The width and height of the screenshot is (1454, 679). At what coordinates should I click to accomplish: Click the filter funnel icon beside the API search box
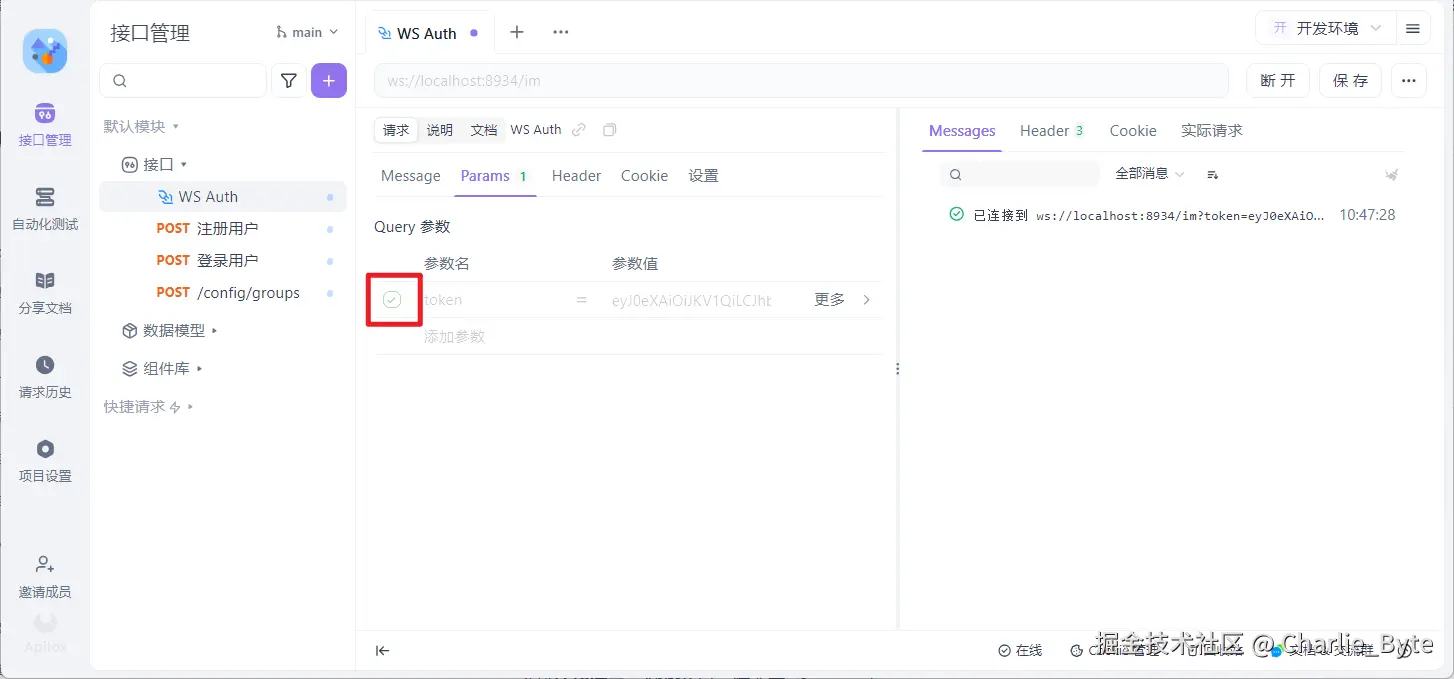[288, 80]
